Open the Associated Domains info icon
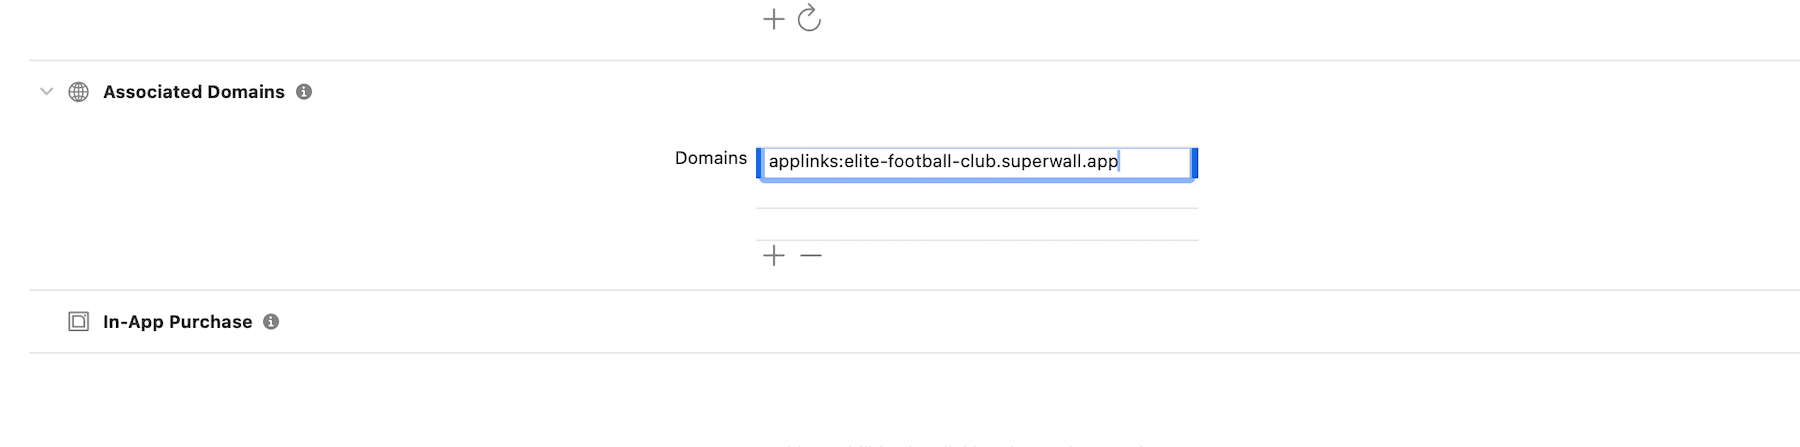This screenshot has height=447, width=1800. tap(304, 92)
